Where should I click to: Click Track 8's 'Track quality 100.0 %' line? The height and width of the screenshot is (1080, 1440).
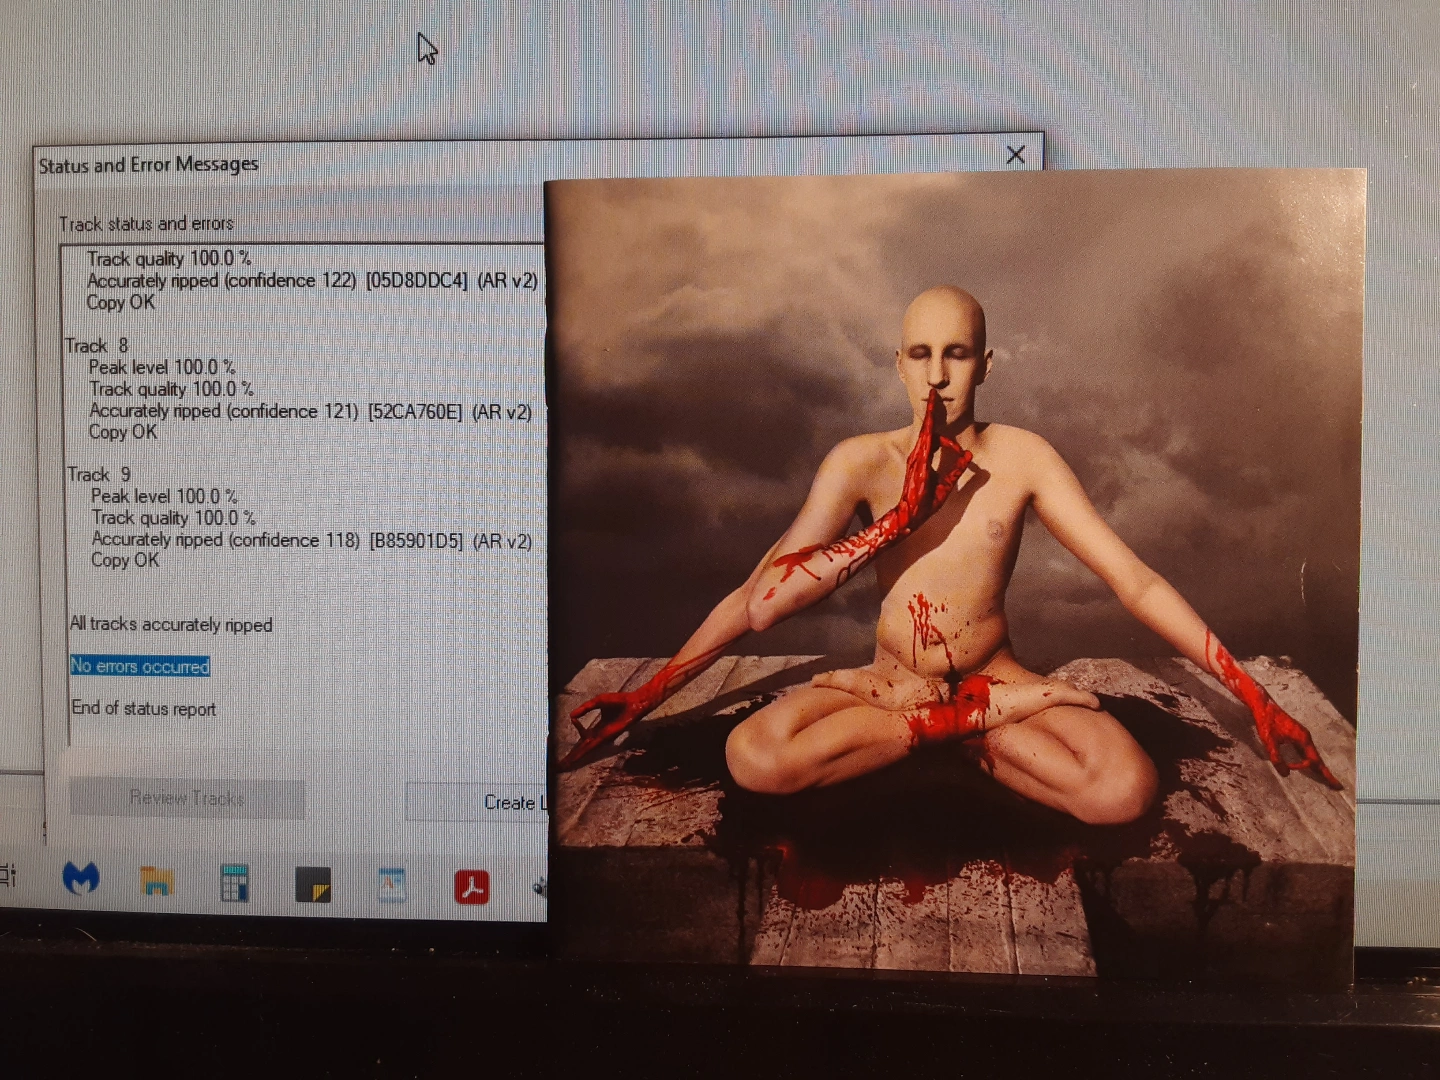171,389
